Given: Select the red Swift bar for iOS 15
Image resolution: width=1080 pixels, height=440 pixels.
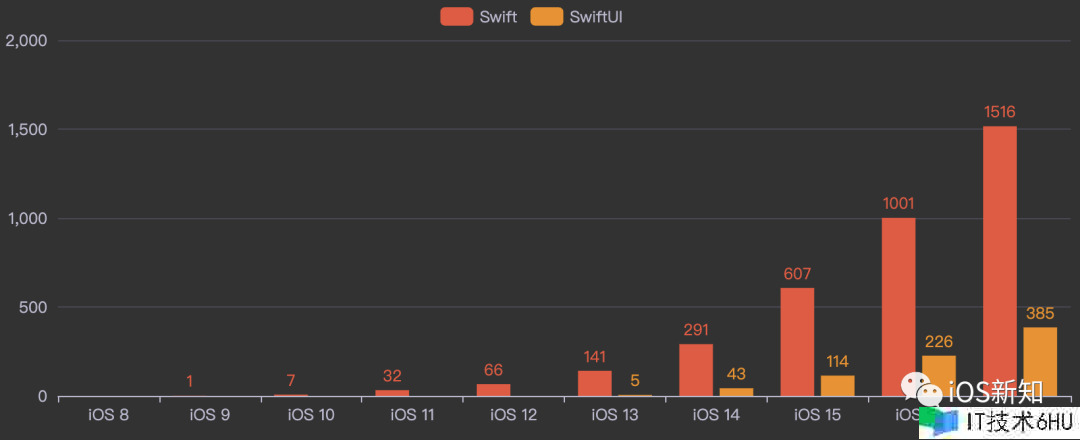Looking at the screenshot, I should pos(797,340).
